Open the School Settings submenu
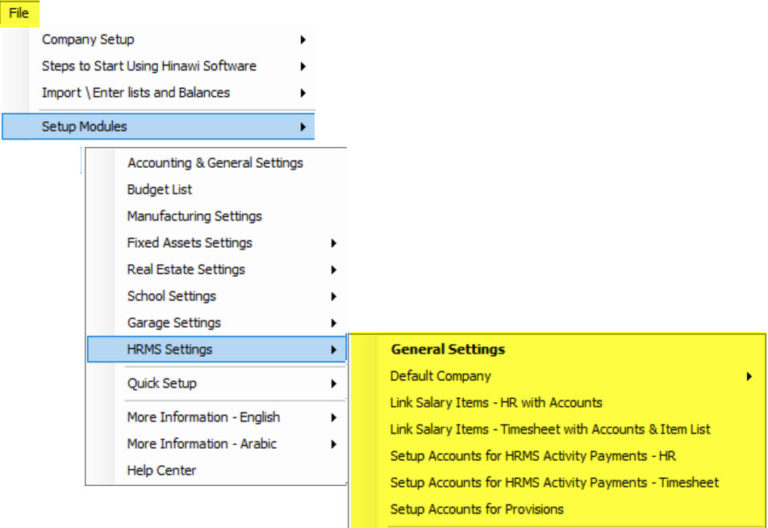Viewport: 768px width, 528px height. [x=171, y=296]
